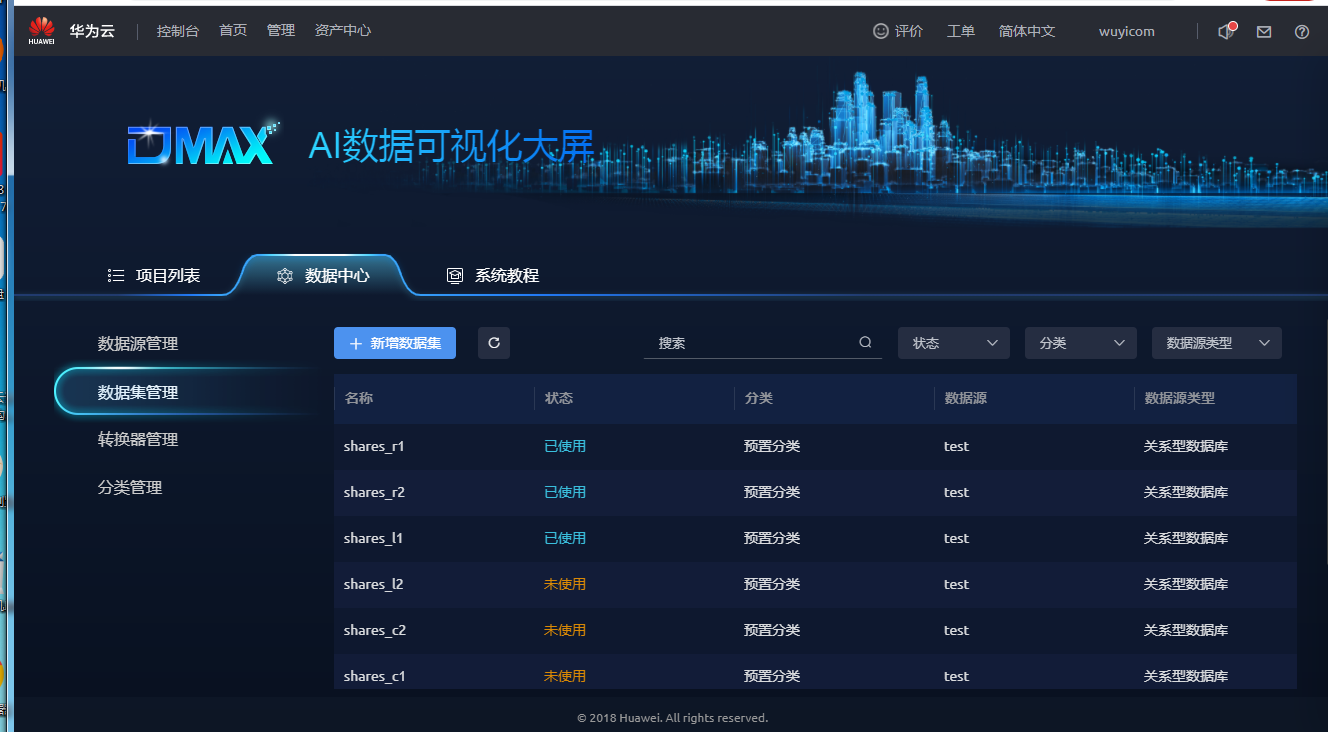
Task: Click the refresh dataset list icon
Action: click(494, 343)
